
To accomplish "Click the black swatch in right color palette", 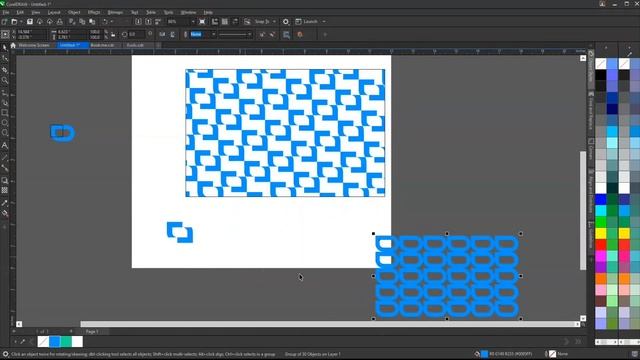I will 601,75.
